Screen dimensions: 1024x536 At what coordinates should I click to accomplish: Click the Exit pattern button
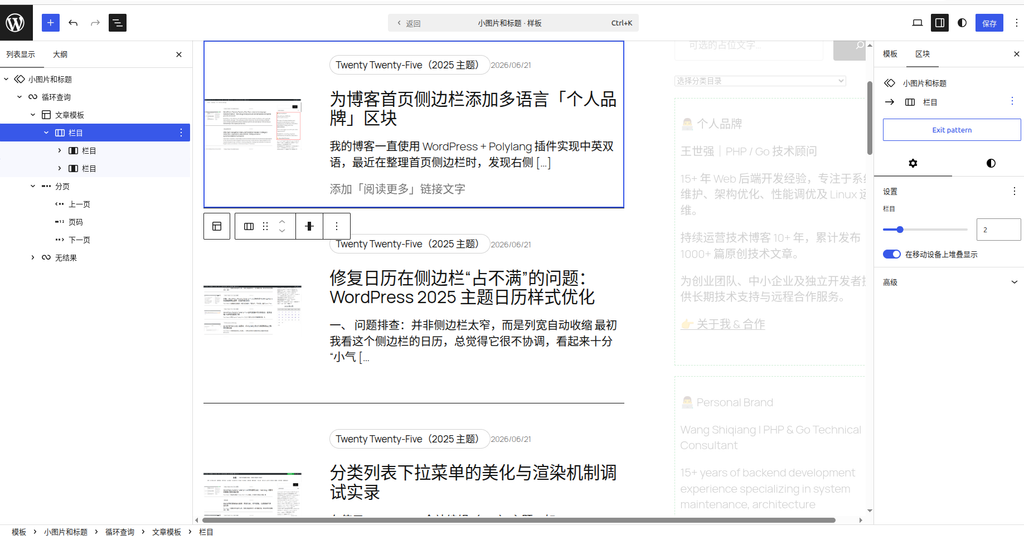pos(952,130)
